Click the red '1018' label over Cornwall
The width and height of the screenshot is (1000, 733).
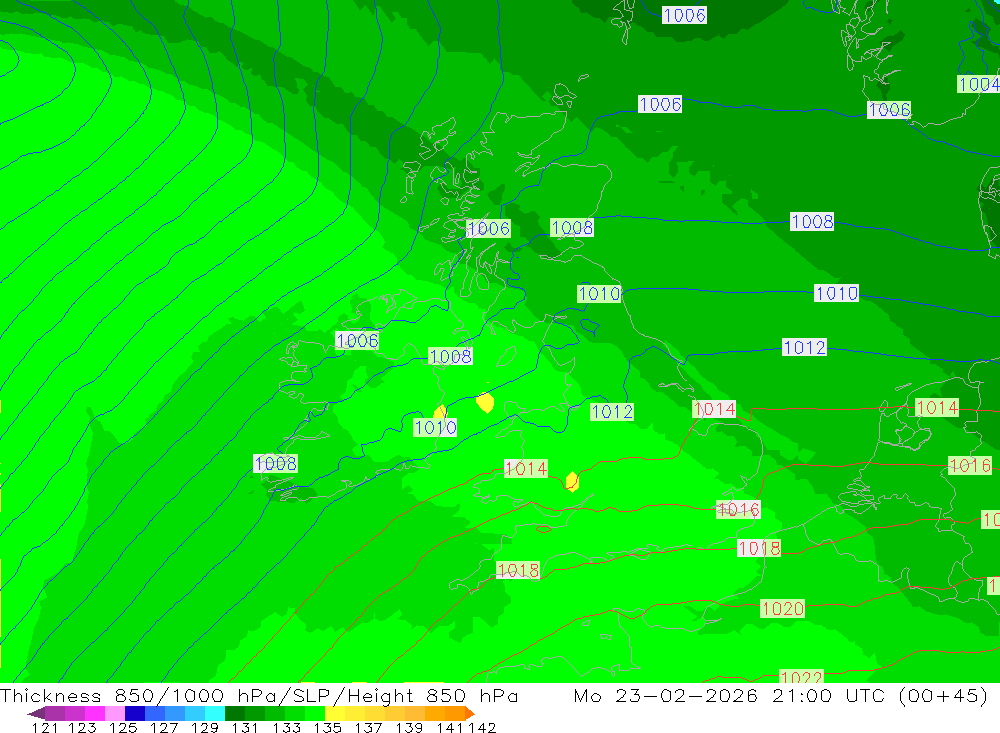click(x=518, y=570)
